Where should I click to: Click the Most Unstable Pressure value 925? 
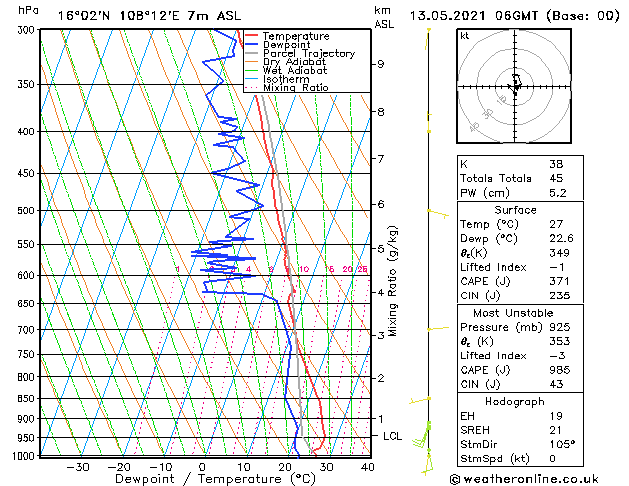tap(560, 327)
